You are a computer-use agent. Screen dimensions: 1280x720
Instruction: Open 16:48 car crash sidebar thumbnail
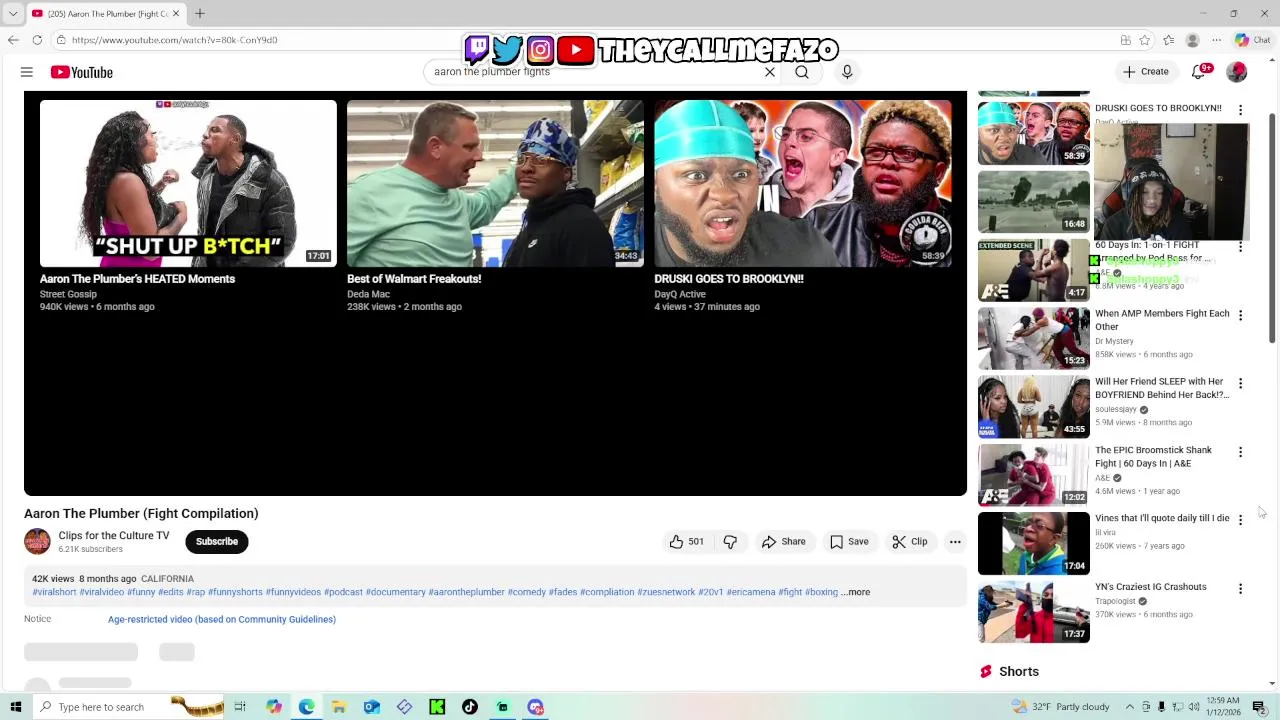tap(1034, 201)
